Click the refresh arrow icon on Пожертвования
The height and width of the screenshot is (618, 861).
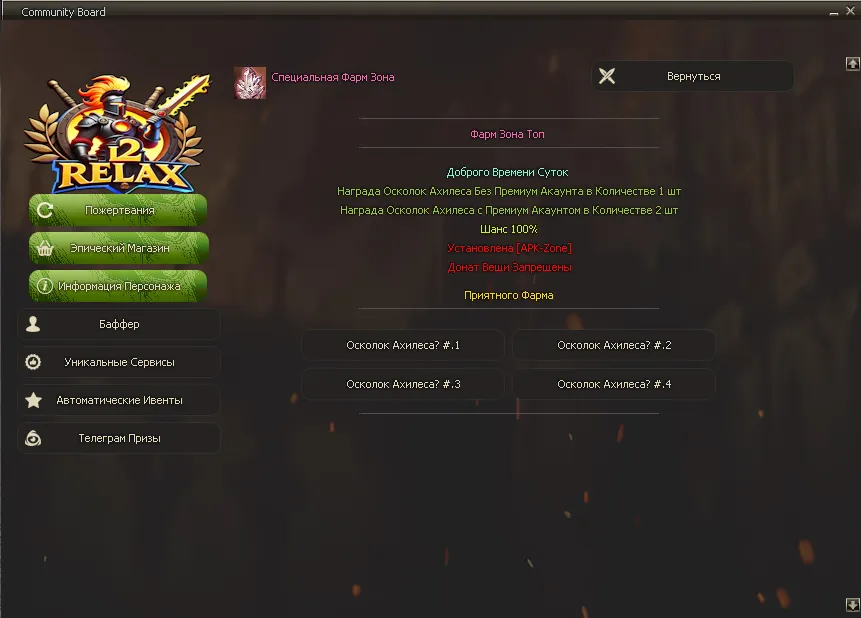(x=44, y=210)
